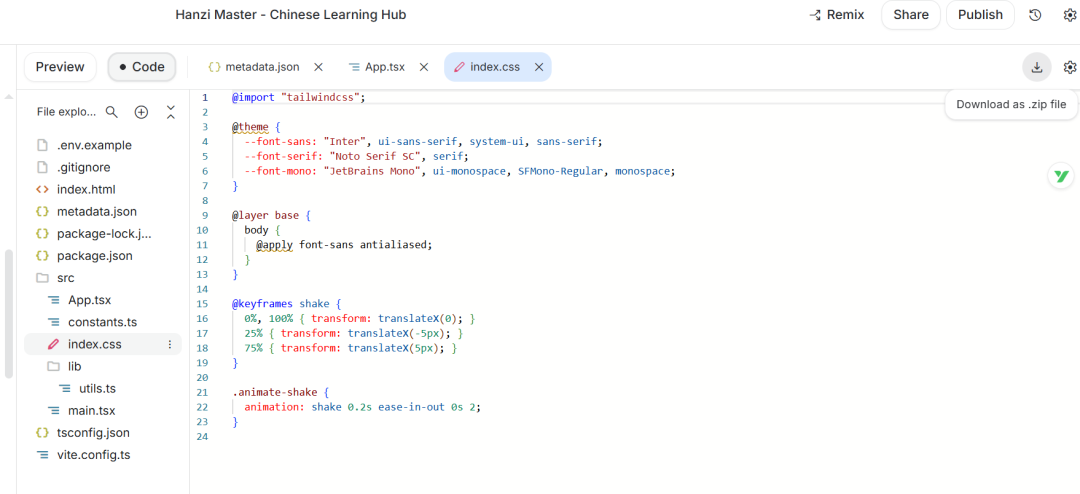Open version history clock icon
1080x494 pixels.
tap(1035, 15)
